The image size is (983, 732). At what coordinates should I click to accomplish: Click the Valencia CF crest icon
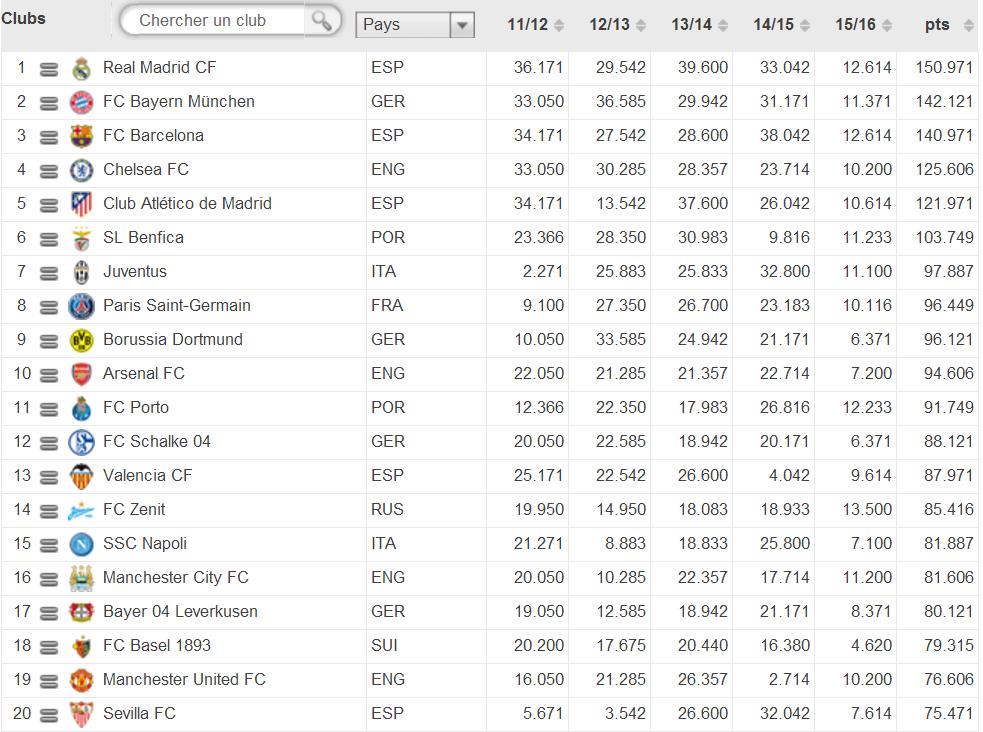click(x=81, y=476)
